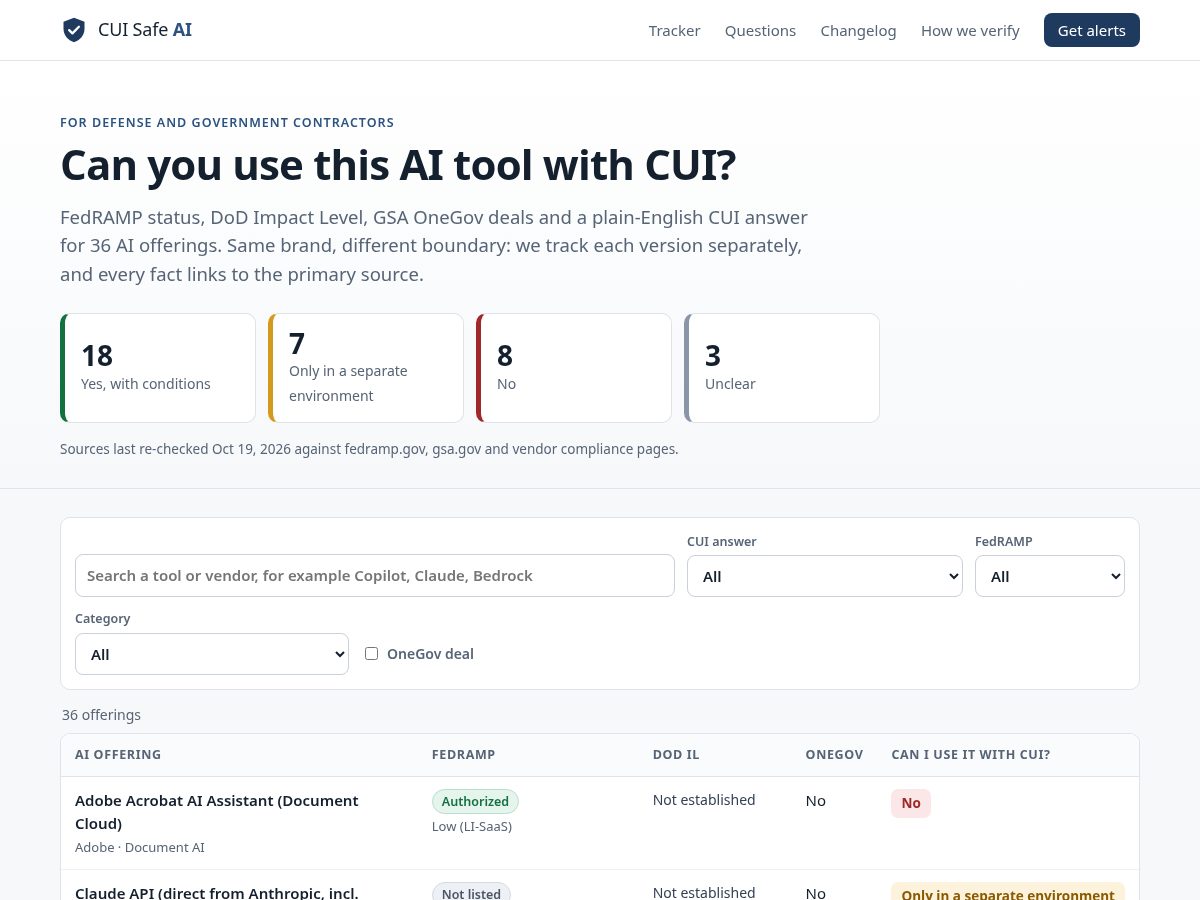This screenshot has width=1200, height=900.
Task: Open the Questions nav link
Action: click(760, 31)
